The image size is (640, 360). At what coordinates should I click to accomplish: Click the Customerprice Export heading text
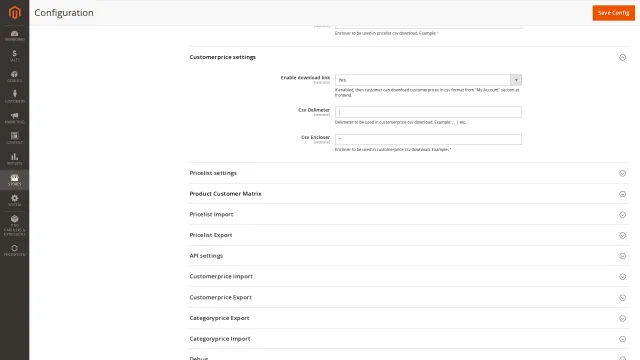pos(220,297)
